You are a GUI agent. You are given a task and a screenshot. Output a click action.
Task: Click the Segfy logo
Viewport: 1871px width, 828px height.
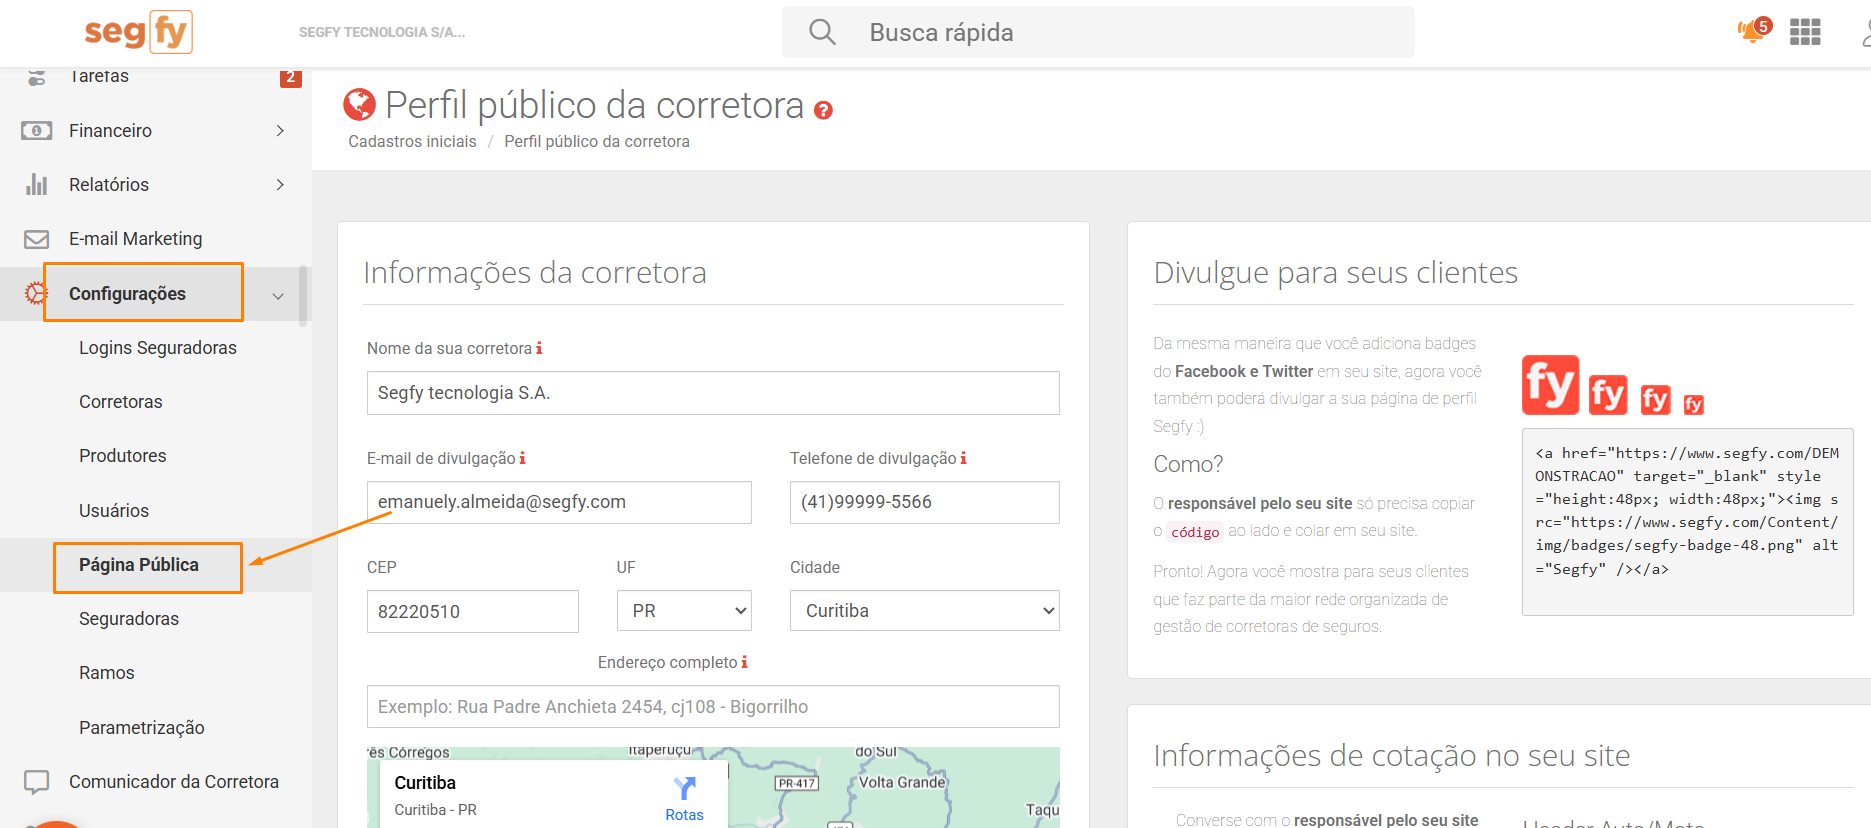click(x=138, y=32)
